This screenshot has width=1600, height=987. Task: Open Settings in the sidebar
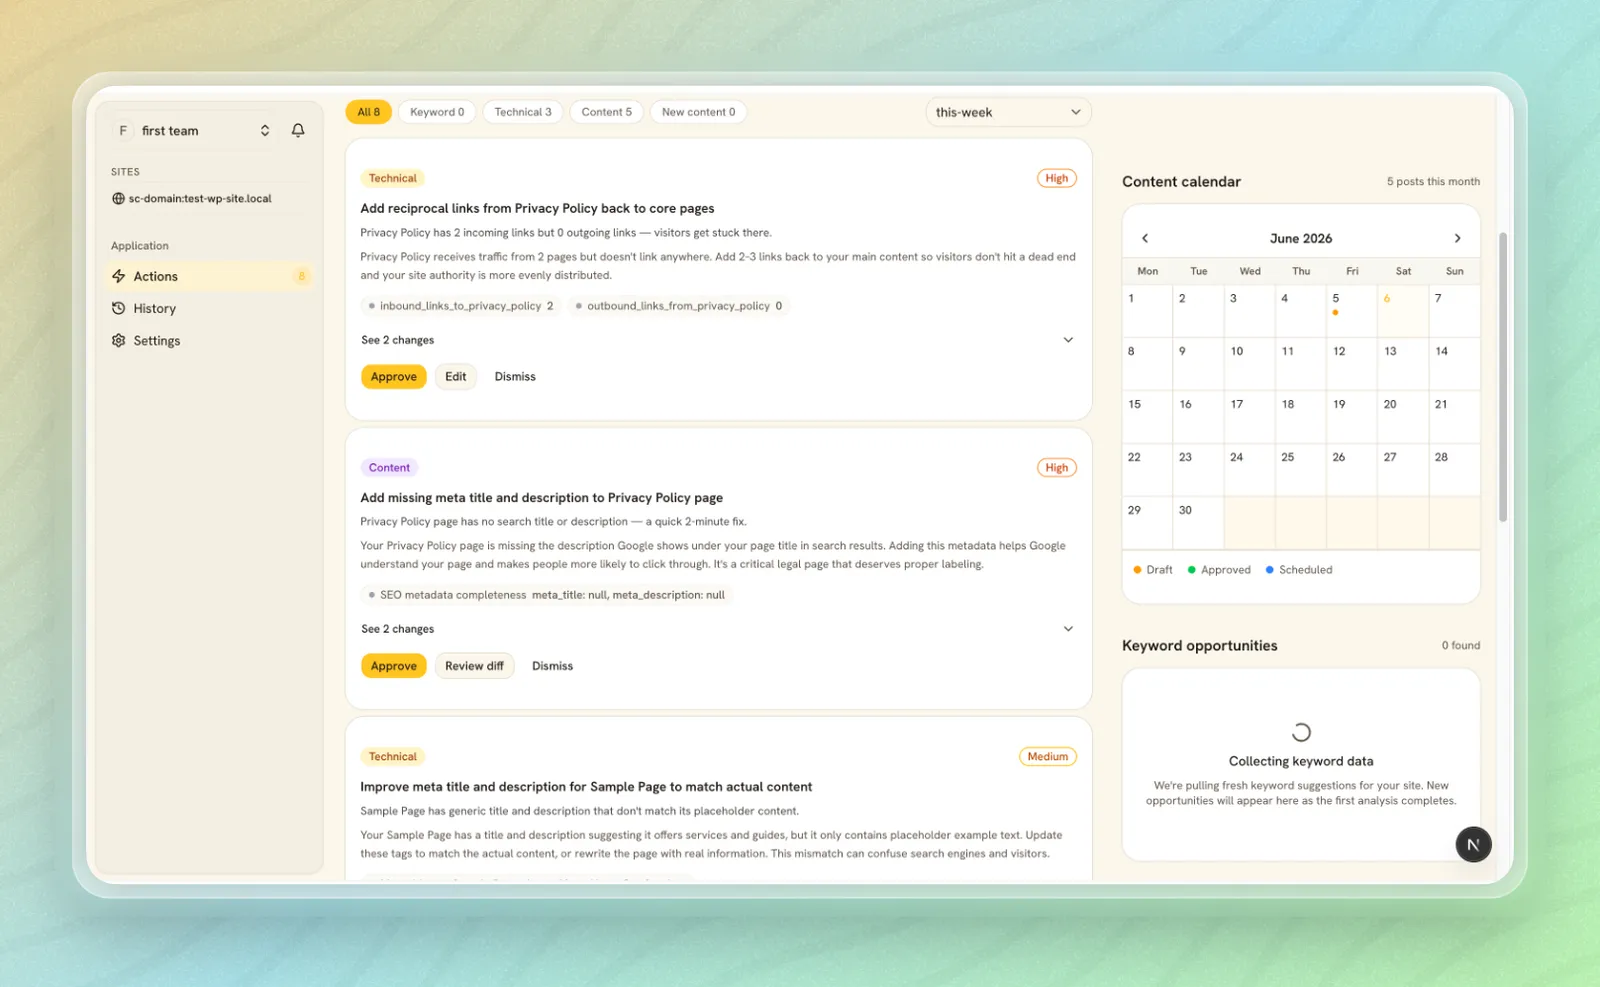[x=210, y=340]
